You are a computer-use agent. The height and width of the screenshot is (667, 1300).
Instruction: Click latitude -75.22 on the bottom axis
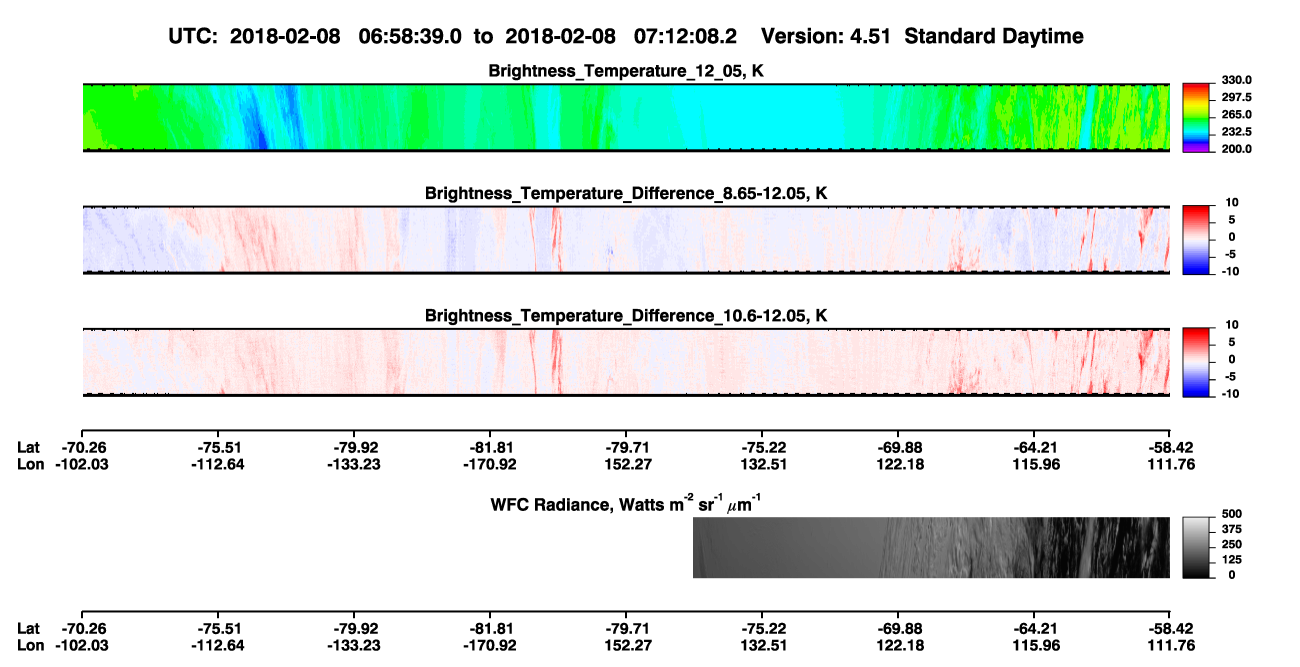(x=762, y=628)
